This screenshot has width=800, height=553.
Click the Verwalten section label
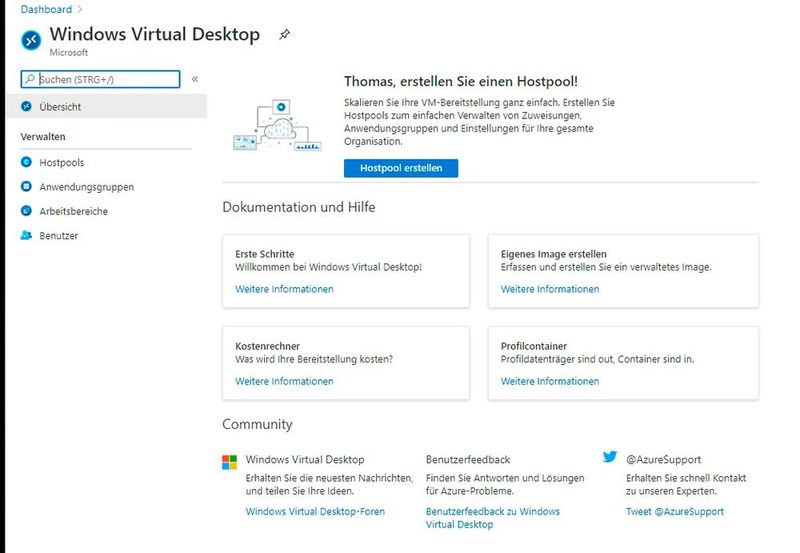pyautogui.click(x=43, y=137)
